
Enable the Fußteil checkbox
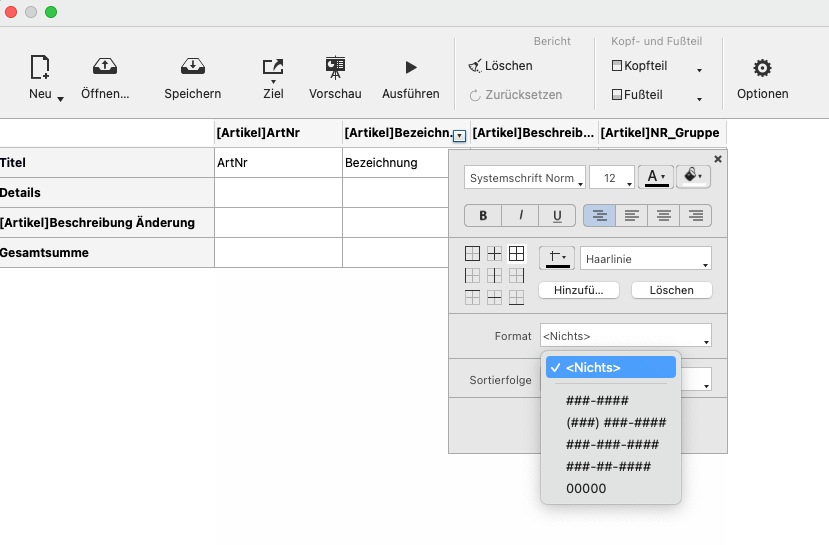pyautogui.click(x=617, y=96)
